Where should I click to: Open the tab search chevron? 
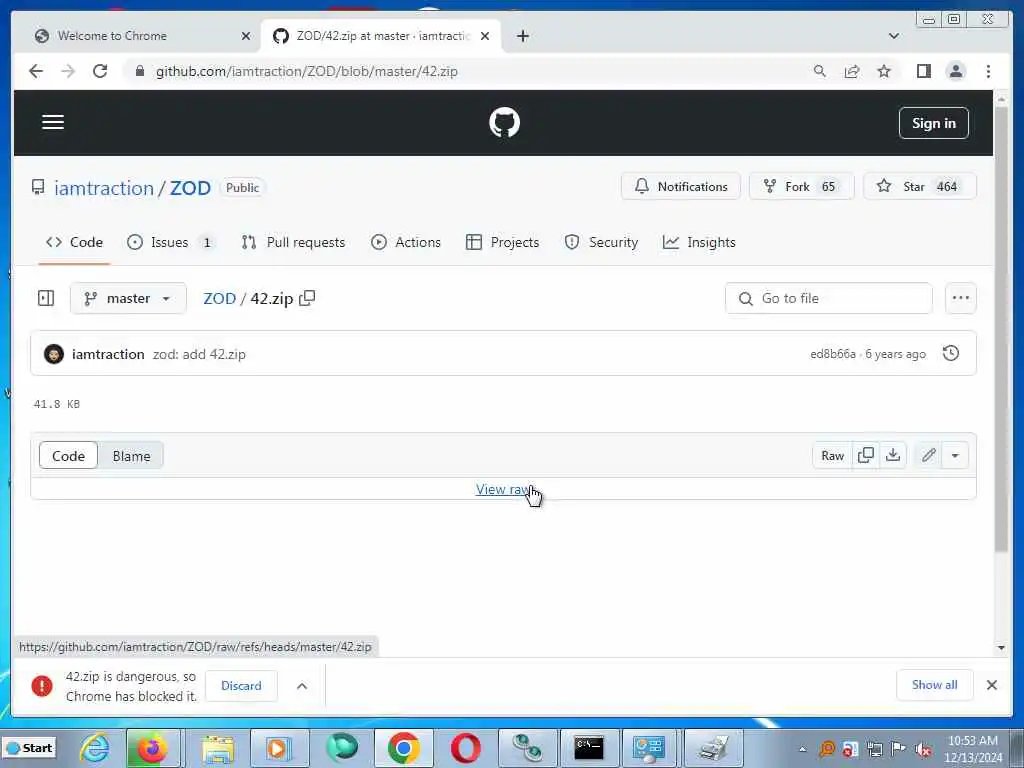pos(893,36)
